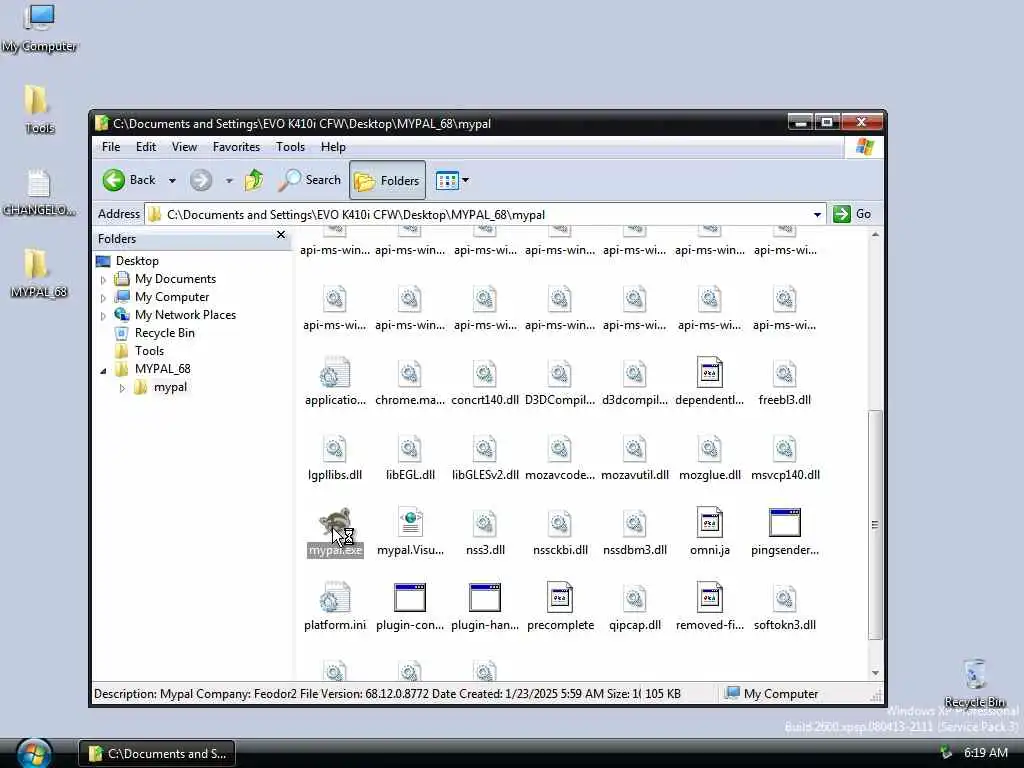Select the lgpllibs.dll file icon
Image resolution: width=1024 pixels, height=768 pixels.
[x=335, y=448]
